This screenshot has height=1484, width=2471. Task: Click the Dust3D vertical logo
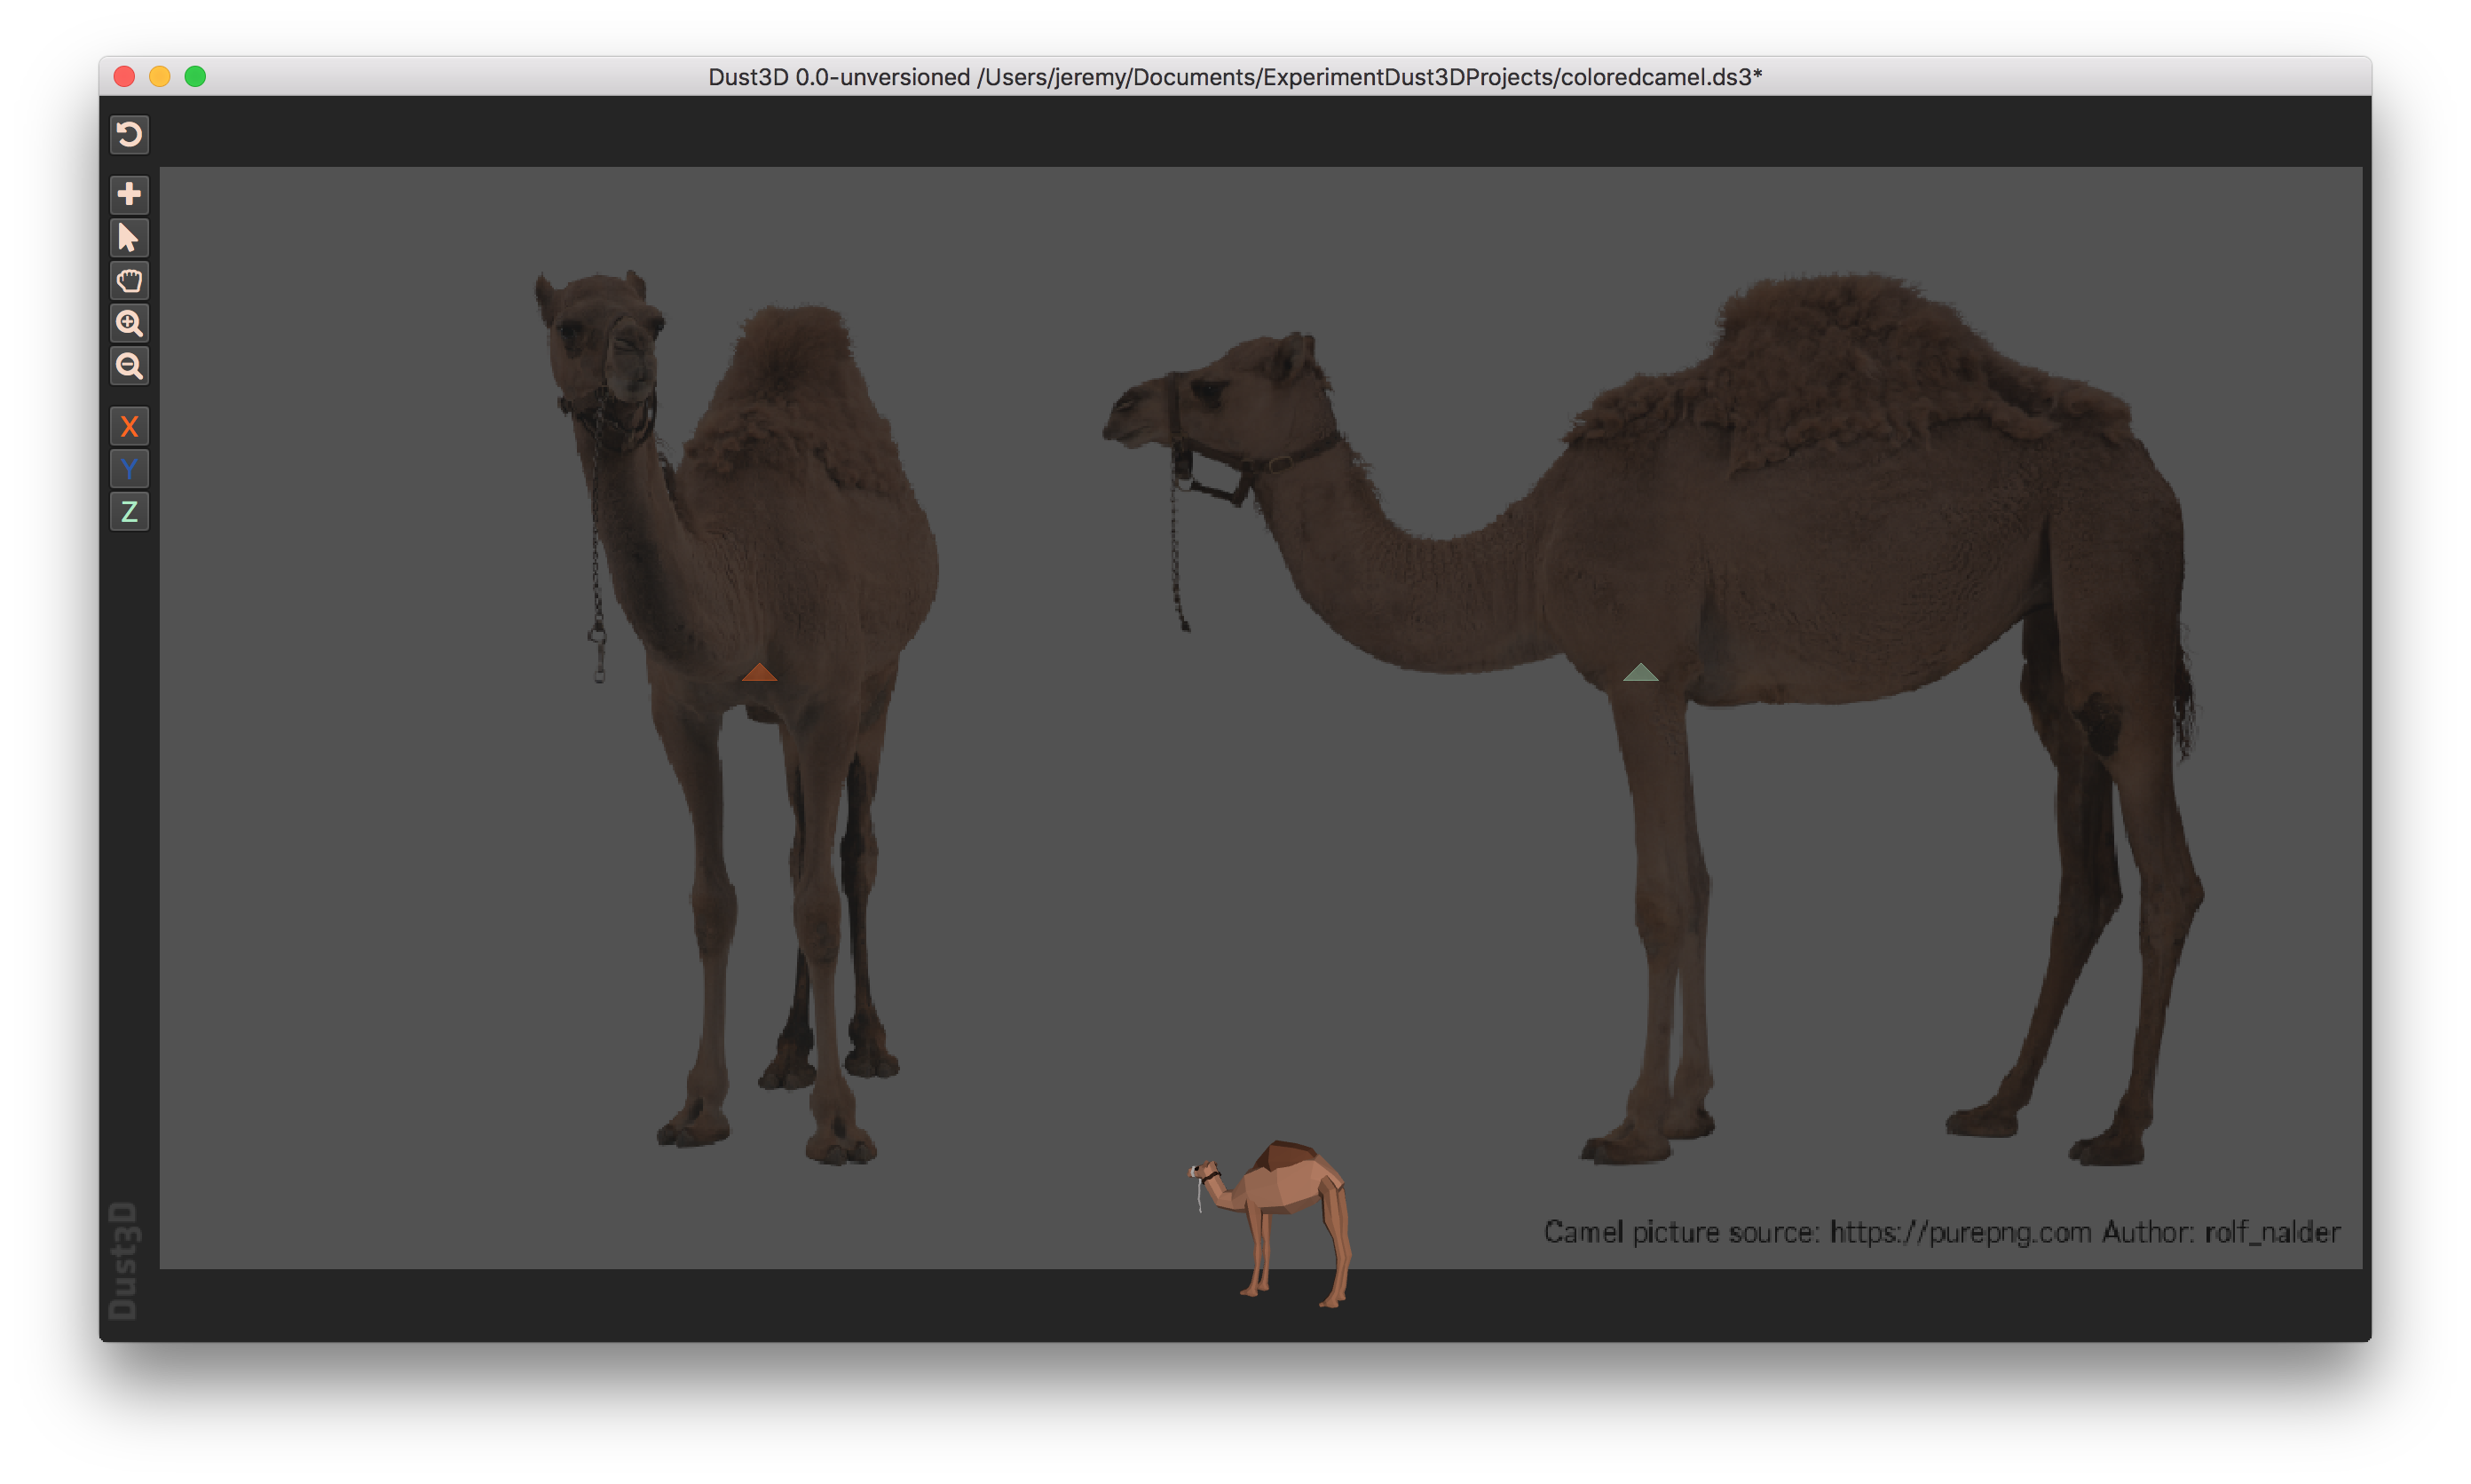click(123, 1260)
